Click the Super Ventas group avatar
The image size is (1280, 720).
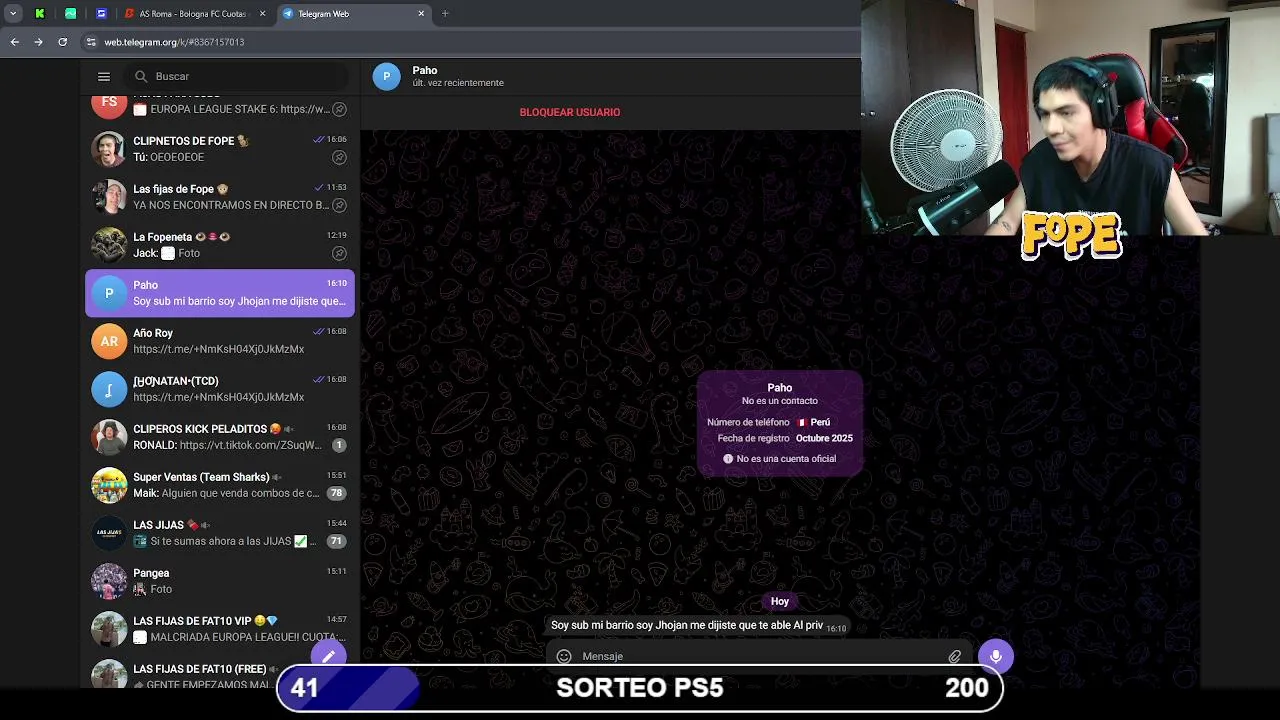click(x=109, y=485)
